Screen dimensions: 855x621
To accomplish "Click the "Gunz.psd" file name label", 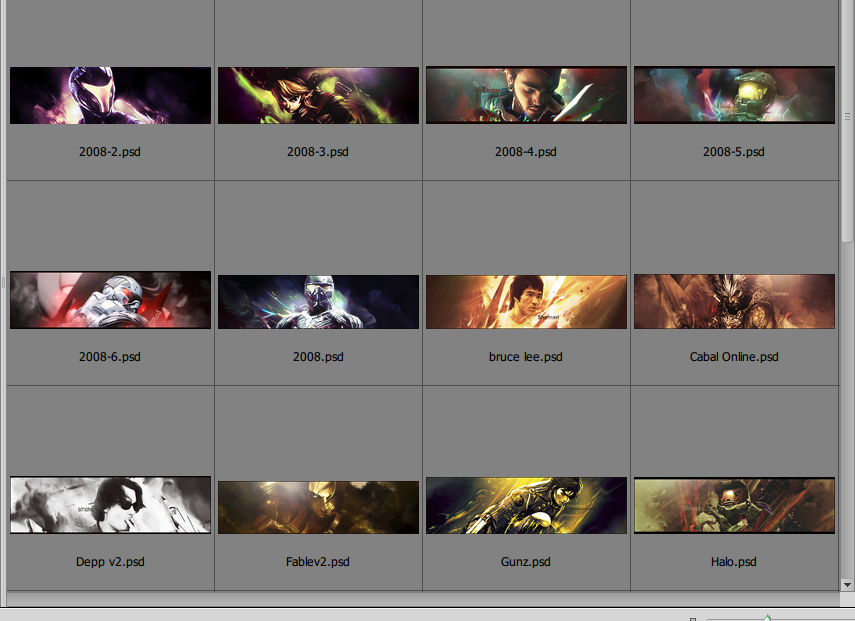I will 526,562.
